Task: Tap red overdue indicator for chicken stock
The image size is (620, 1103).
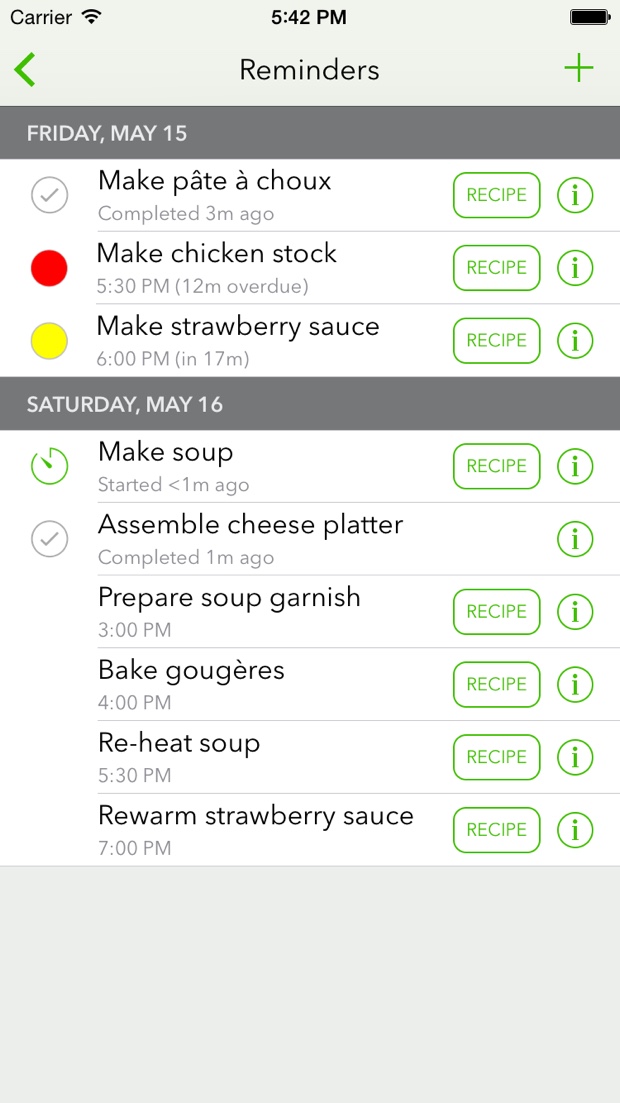Action: [x=49, y=268]
